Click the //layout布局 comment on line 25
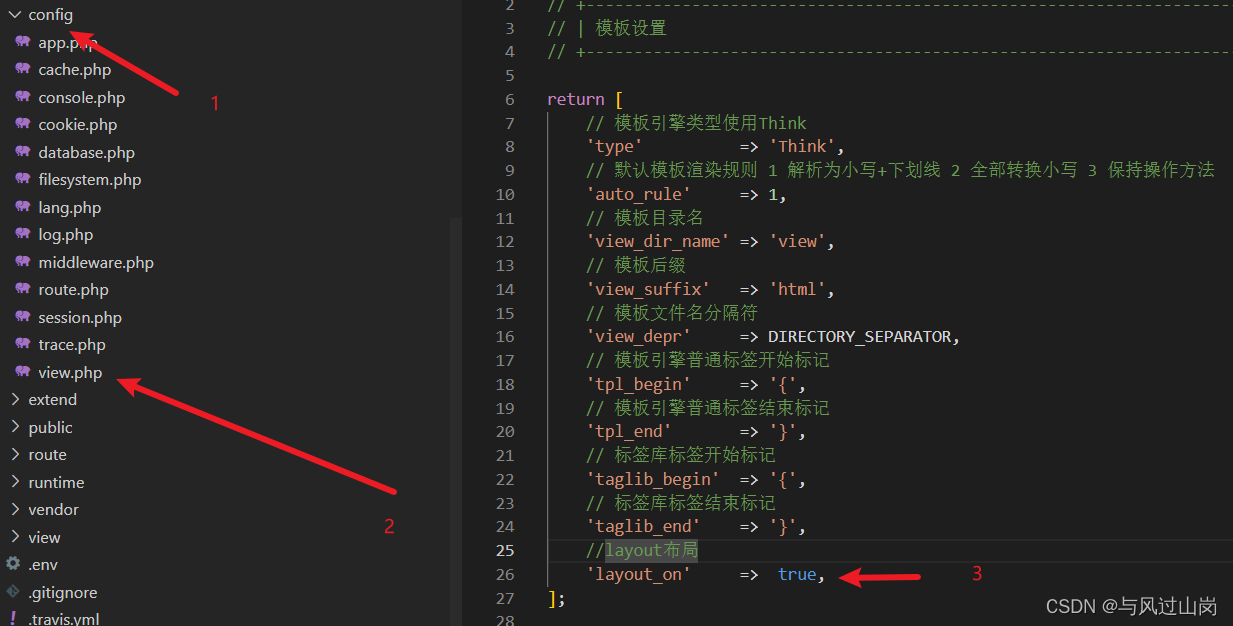This screenshot has height=626, width=1233. tap(643, 550)
